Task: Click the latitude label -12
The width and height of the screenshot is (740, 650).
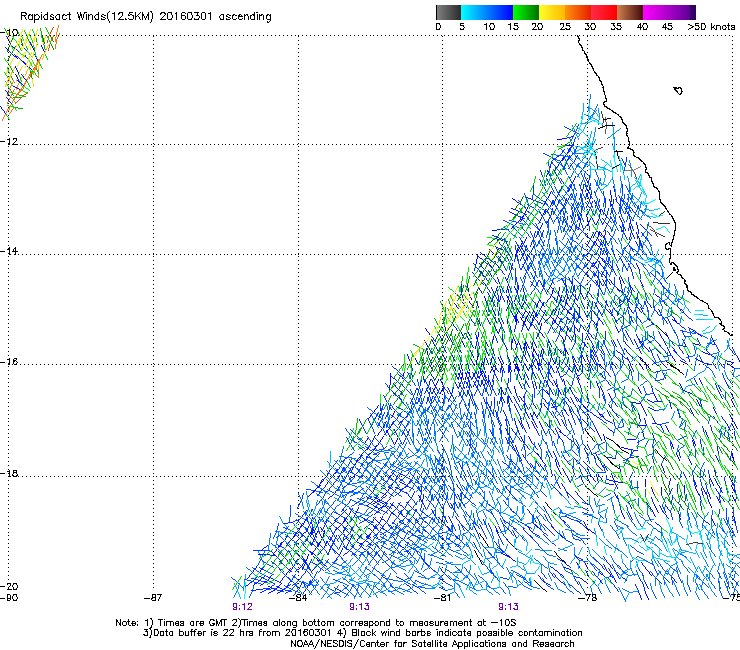Action: 10,141
